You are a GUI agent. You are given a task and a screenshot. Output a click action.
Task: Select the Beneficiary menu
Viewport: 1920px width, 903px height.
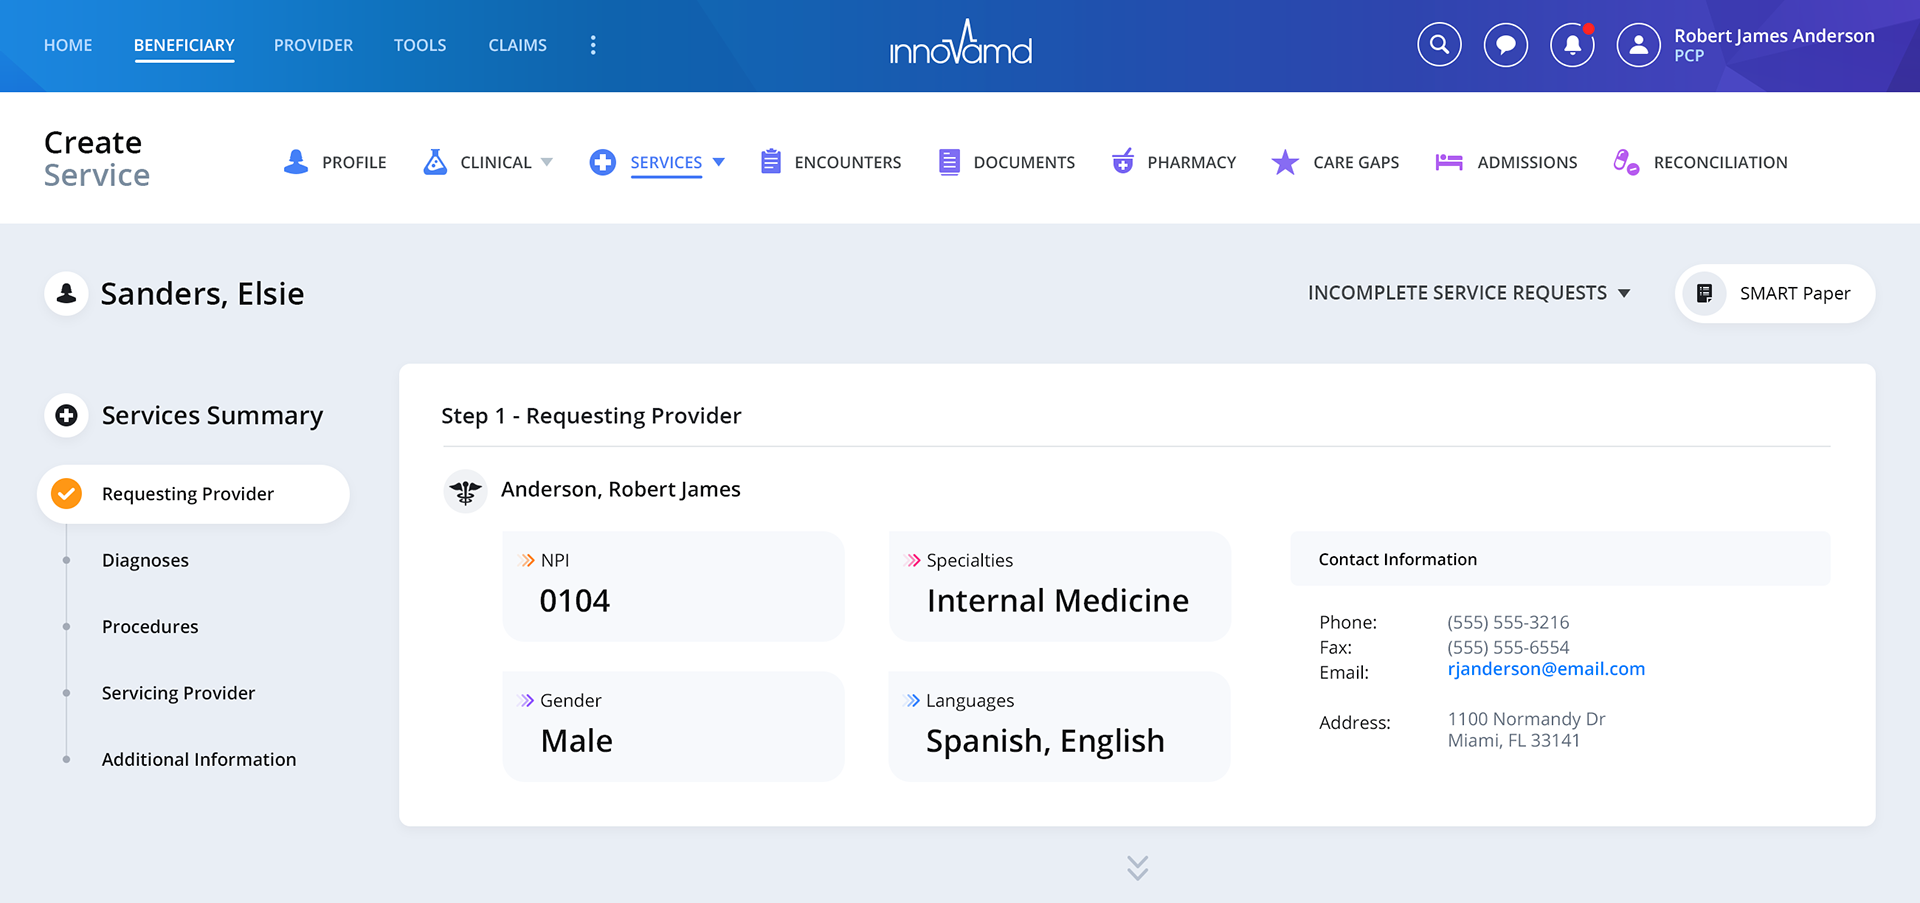[x=184, y=45]
